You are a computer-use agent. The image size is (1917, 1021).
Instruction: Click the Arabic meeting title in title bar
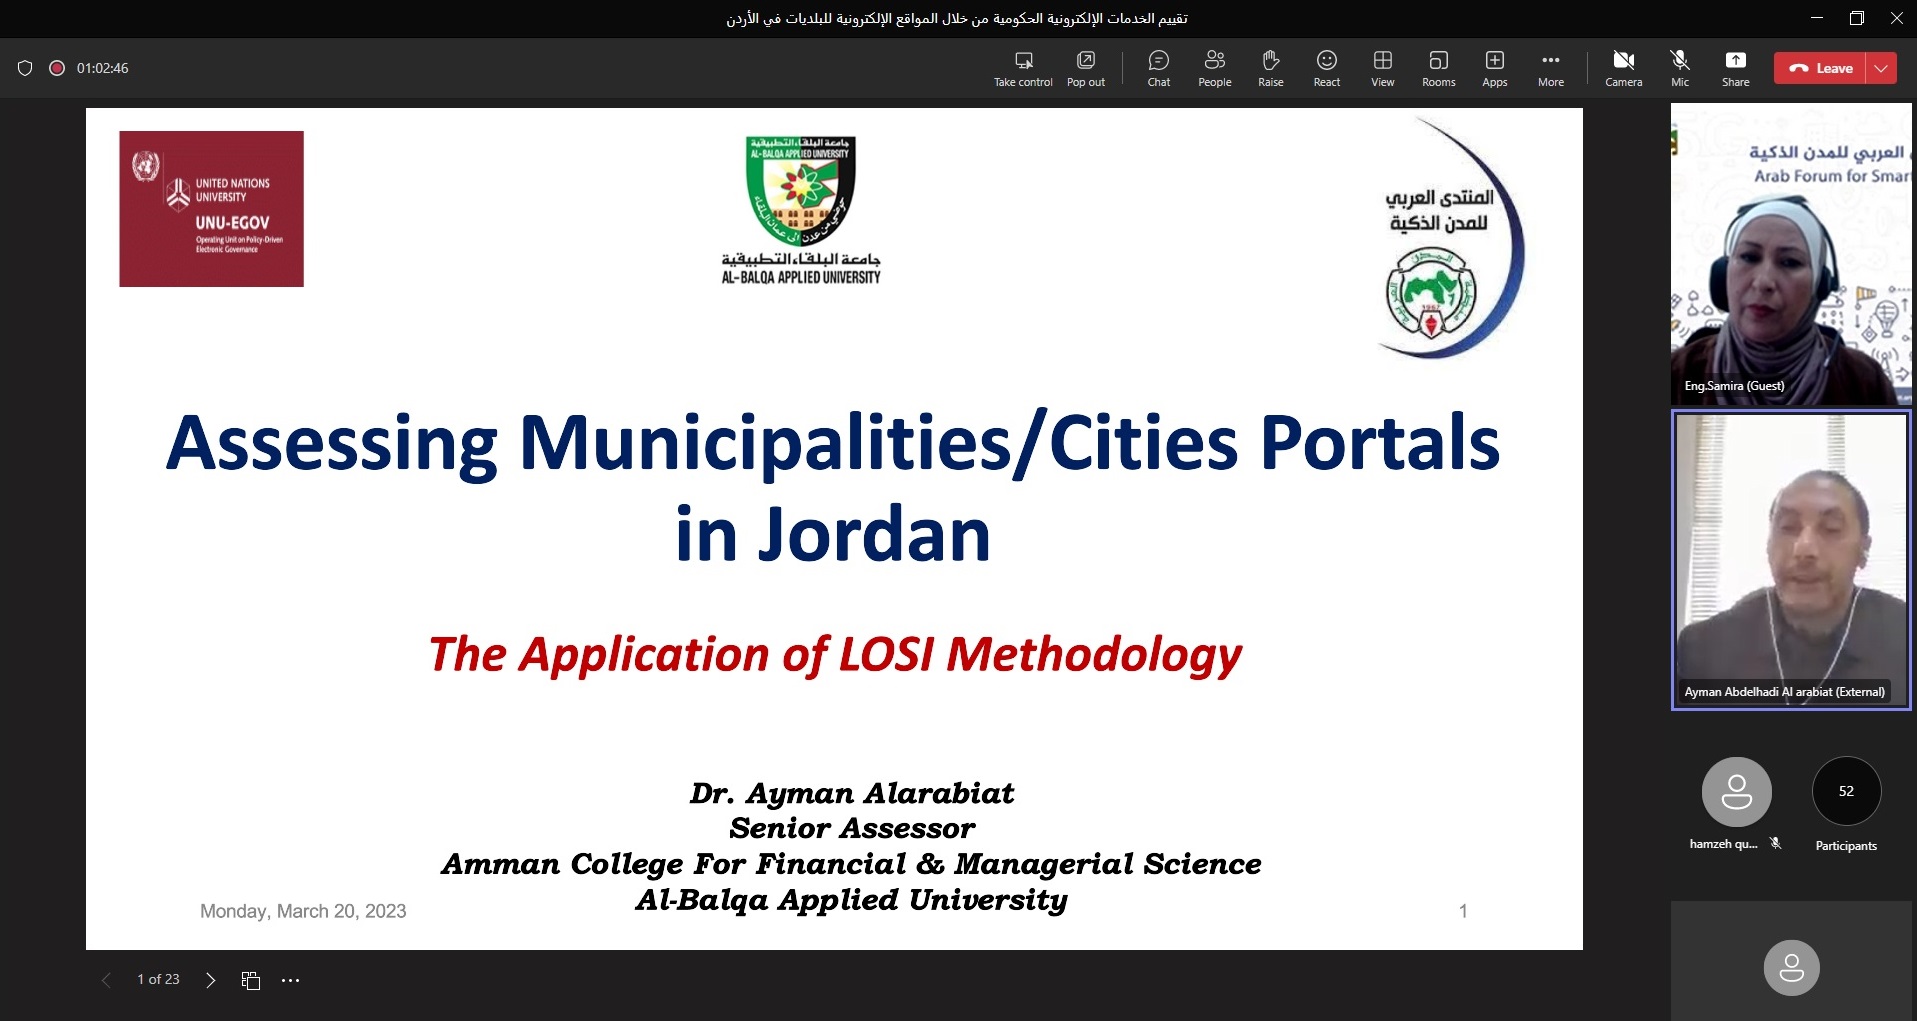coord(957,18)
